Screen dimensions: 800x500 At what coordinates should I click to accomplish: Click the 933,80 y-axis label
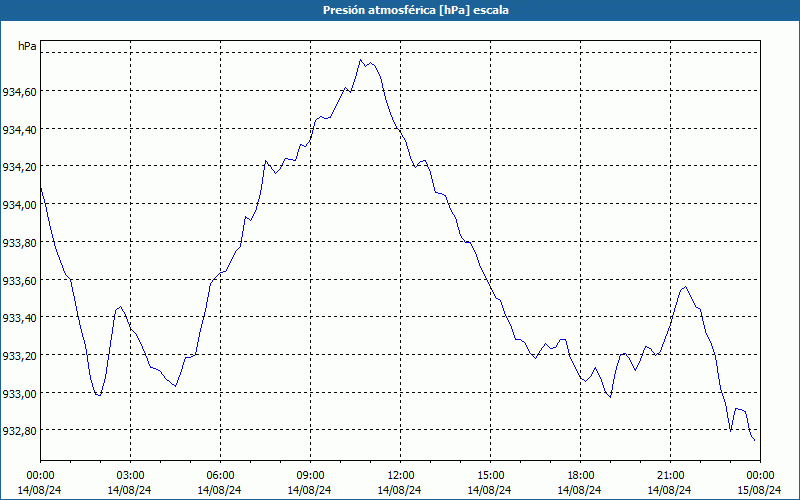pos(19,243)
